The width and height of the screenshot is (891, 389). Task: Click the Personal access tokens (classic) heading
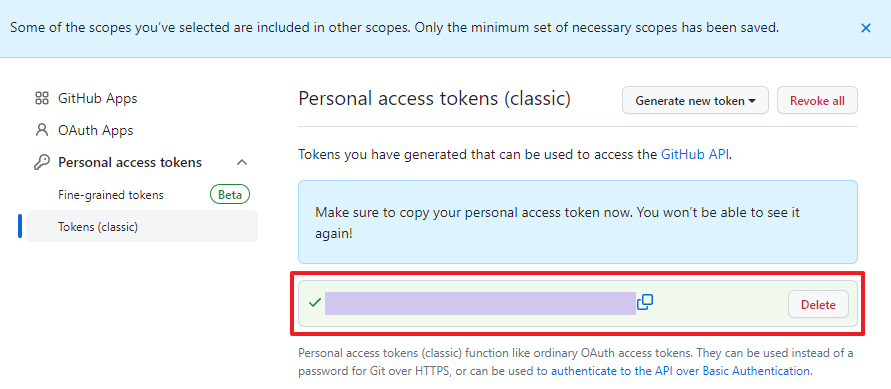point(434,99)
